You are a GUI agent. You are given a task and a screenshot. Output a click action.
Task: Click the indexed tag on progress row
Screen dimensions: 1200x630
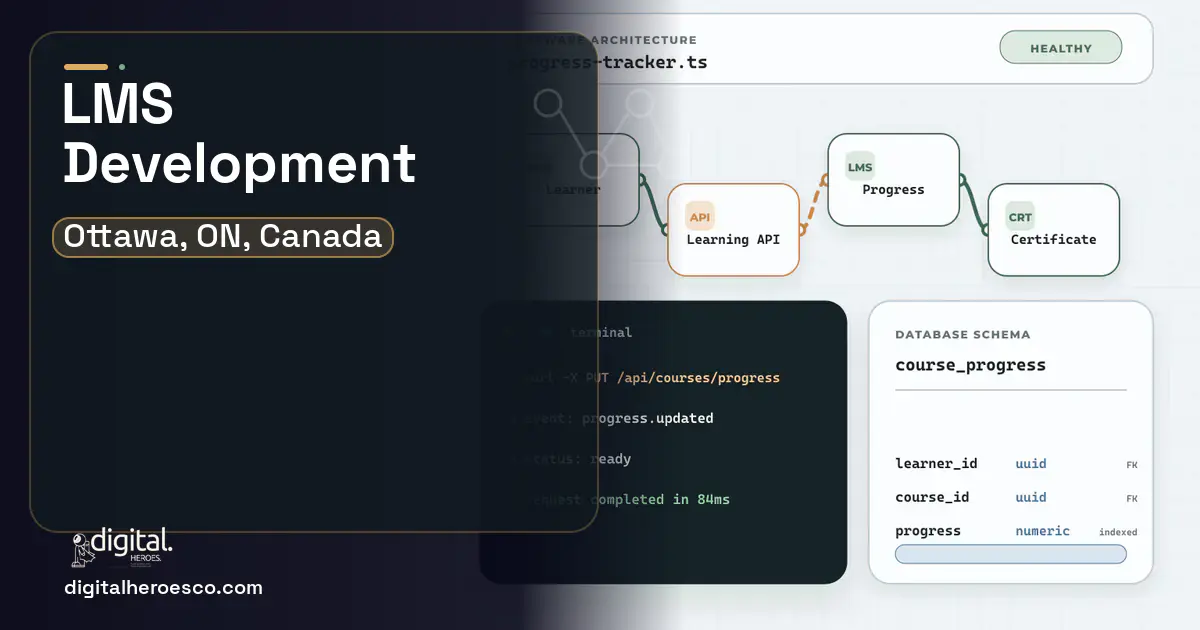pos(1118,532)
